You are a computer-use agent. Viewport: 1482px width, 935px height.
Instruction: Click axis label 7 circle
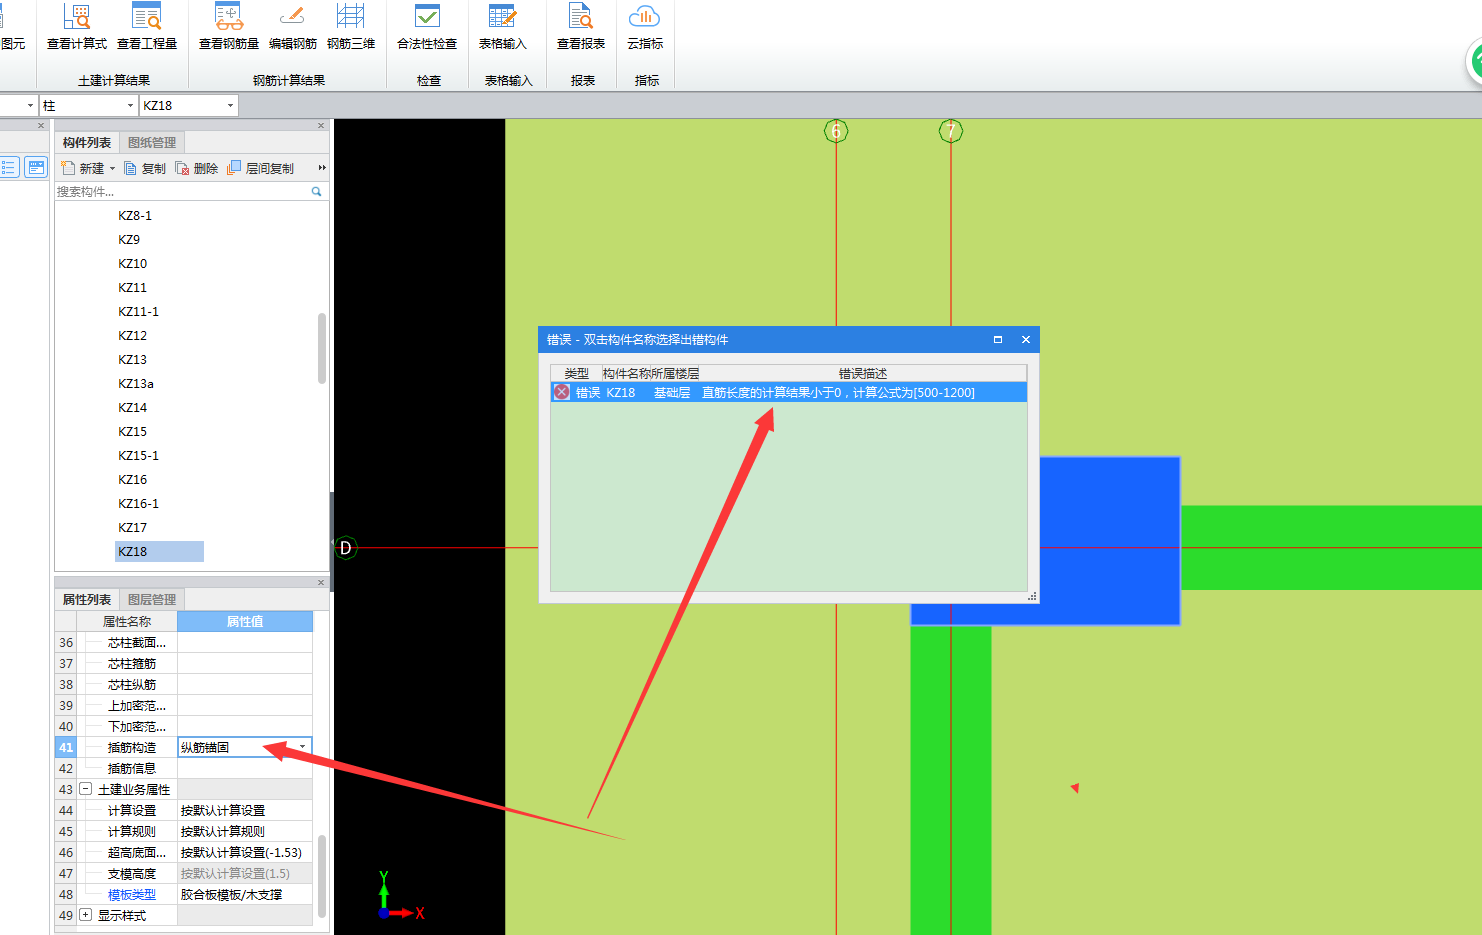point(951,131)
